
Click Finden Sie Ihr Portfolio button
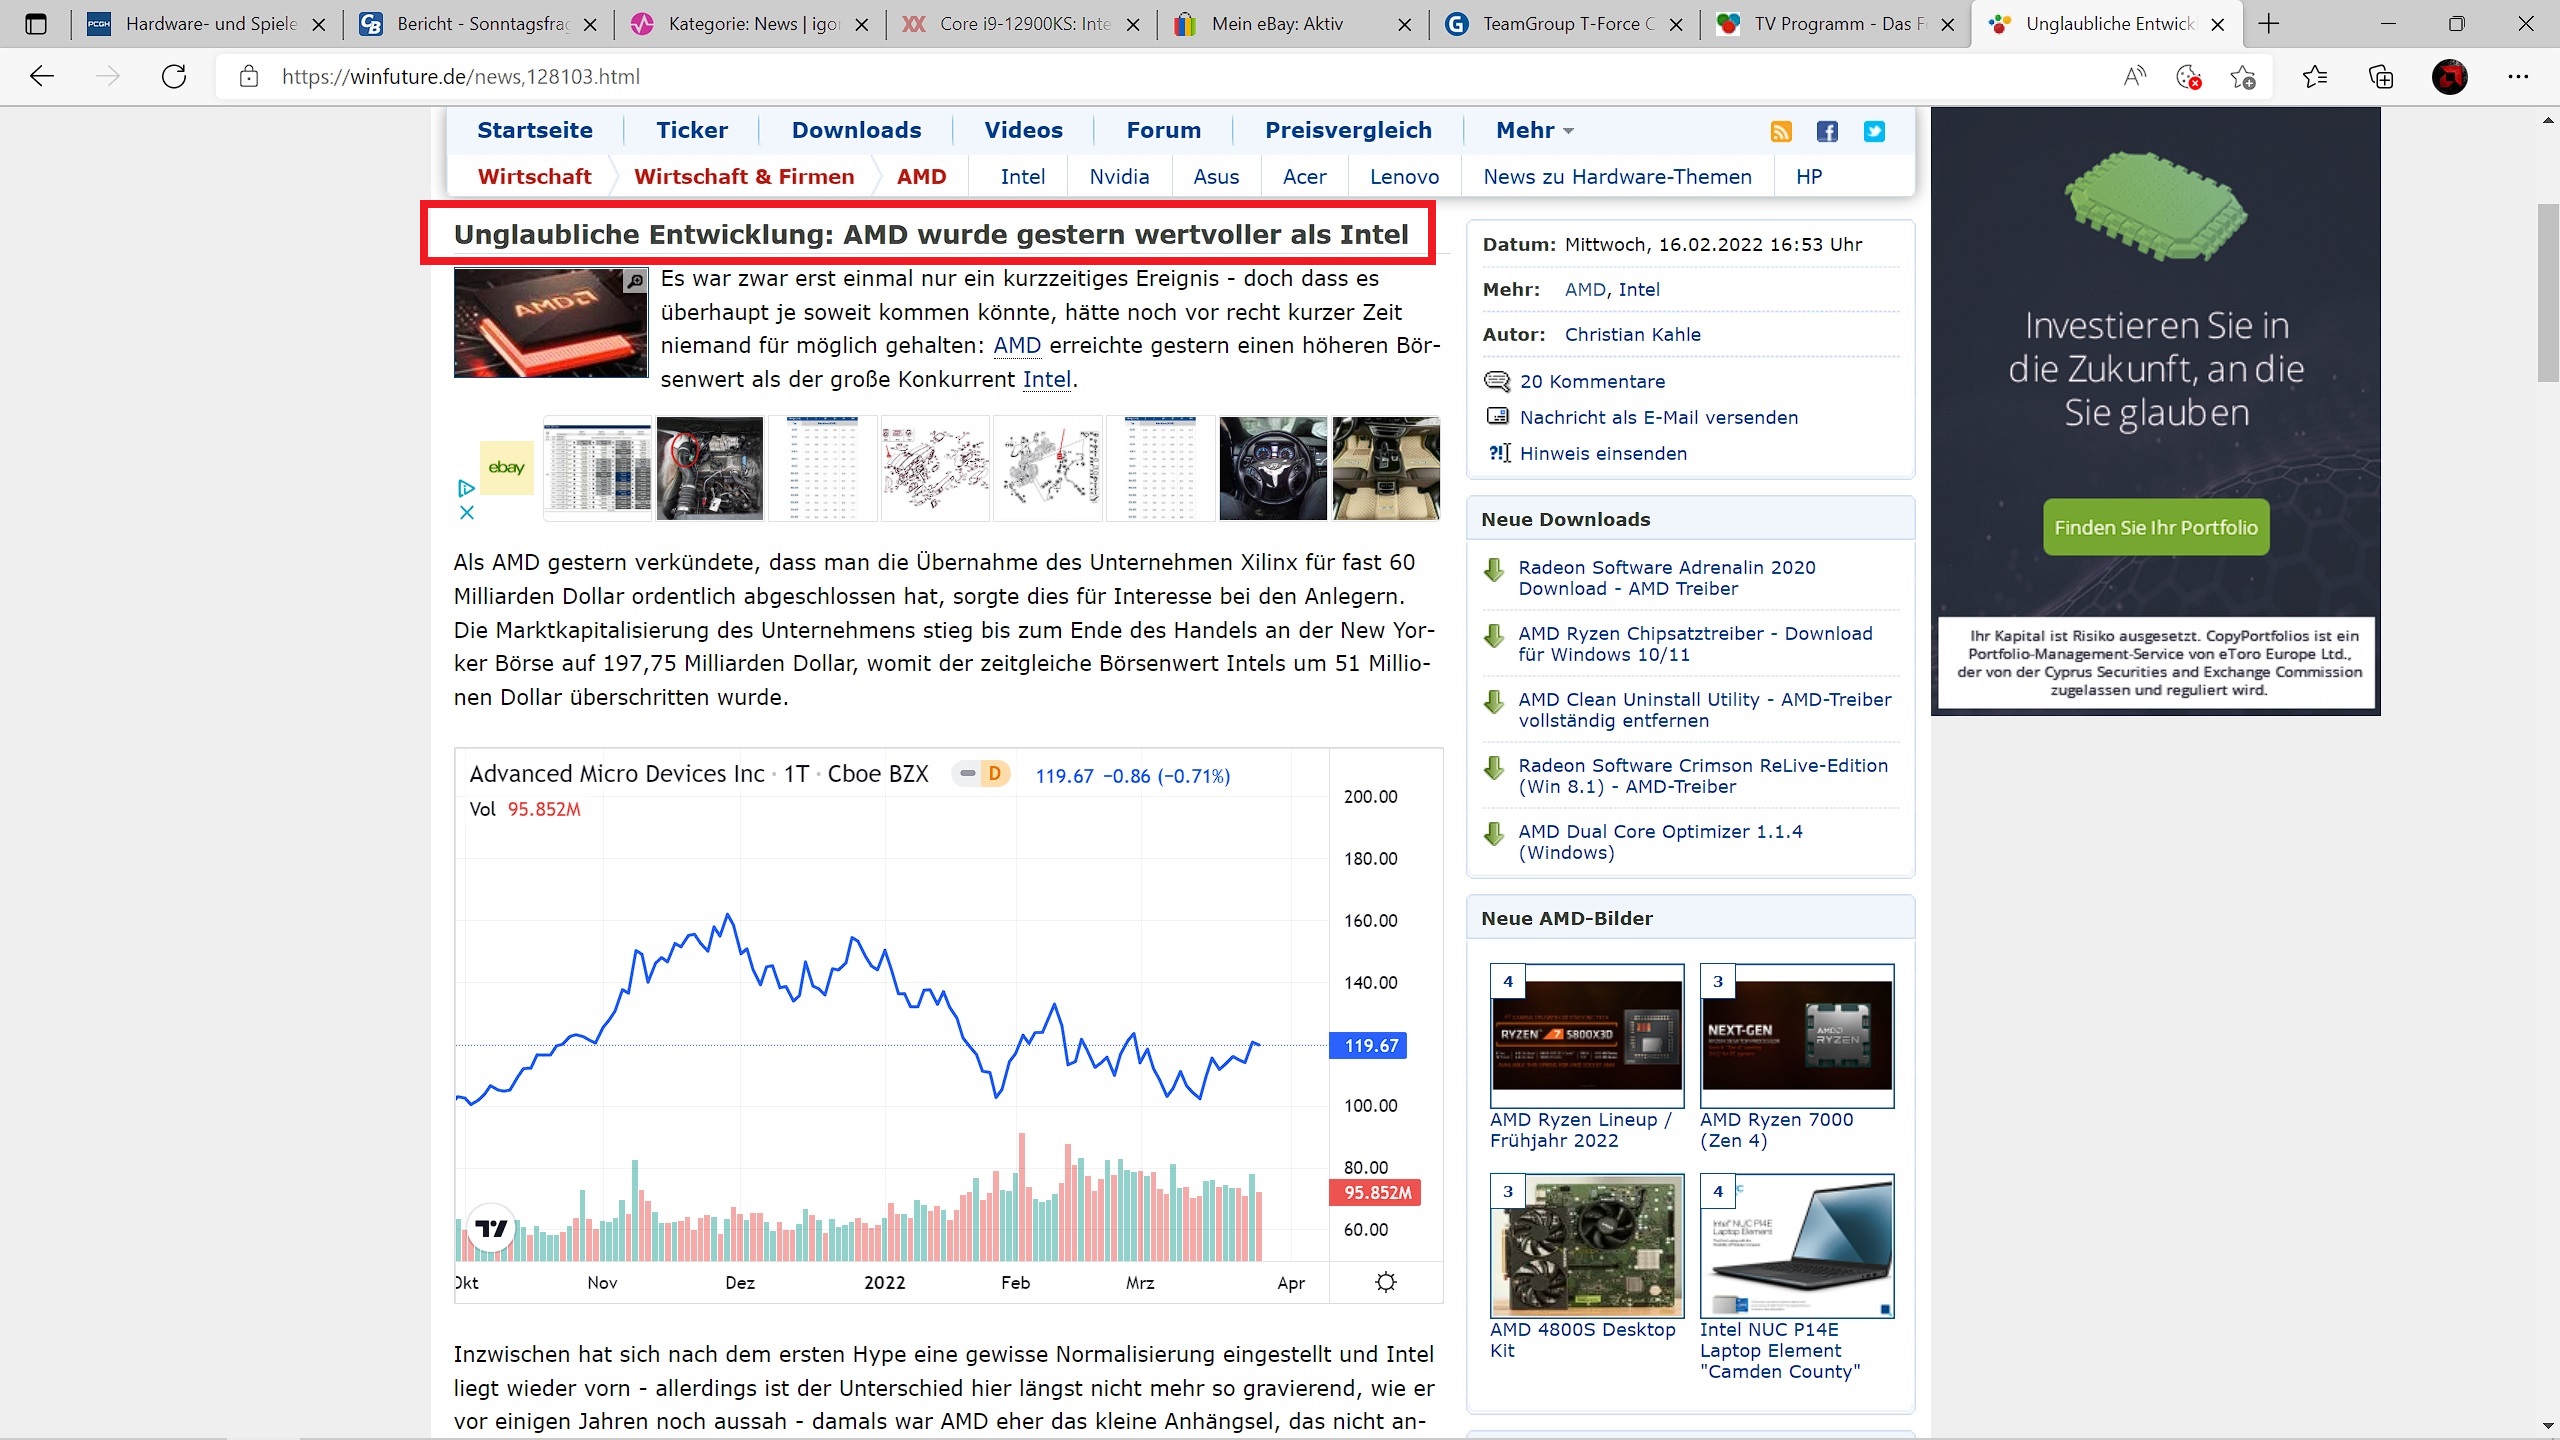pos(2155,527)
